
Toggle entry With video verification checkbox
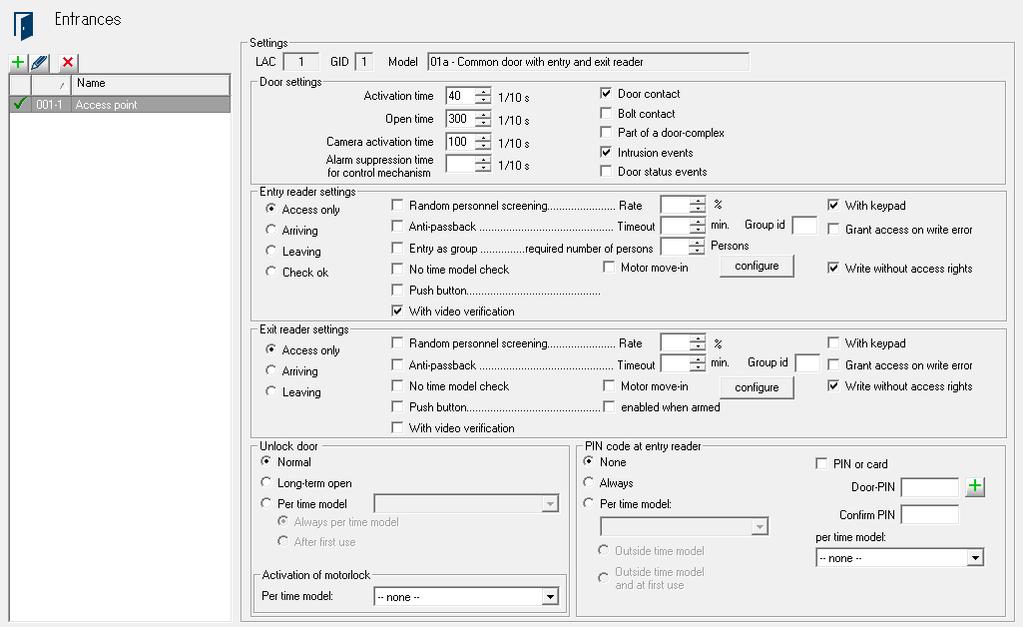click(x=397, y=311)
